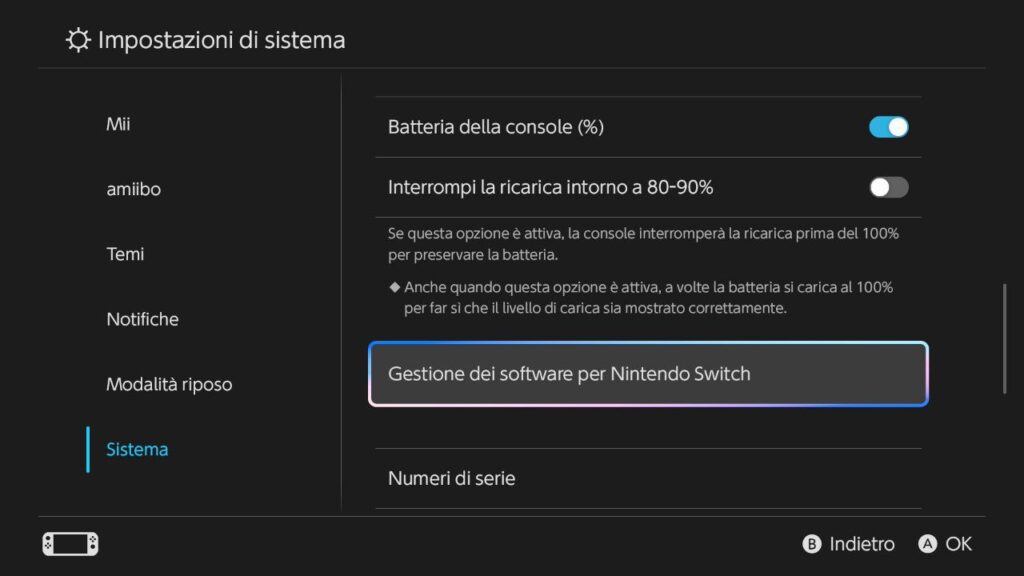Click the OK label
This screenshot has width=1024, height=576.
point(958,544)
